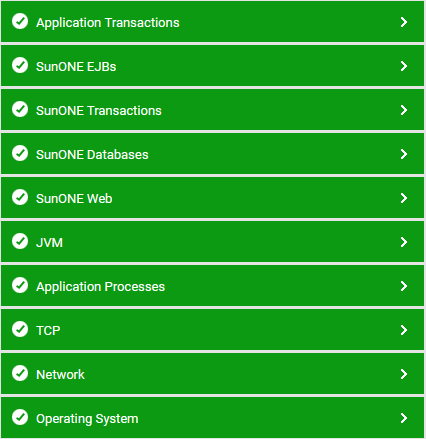Click the Network layer checkmark icon
This screenshot has height=439, width=426.
point(20,373)
